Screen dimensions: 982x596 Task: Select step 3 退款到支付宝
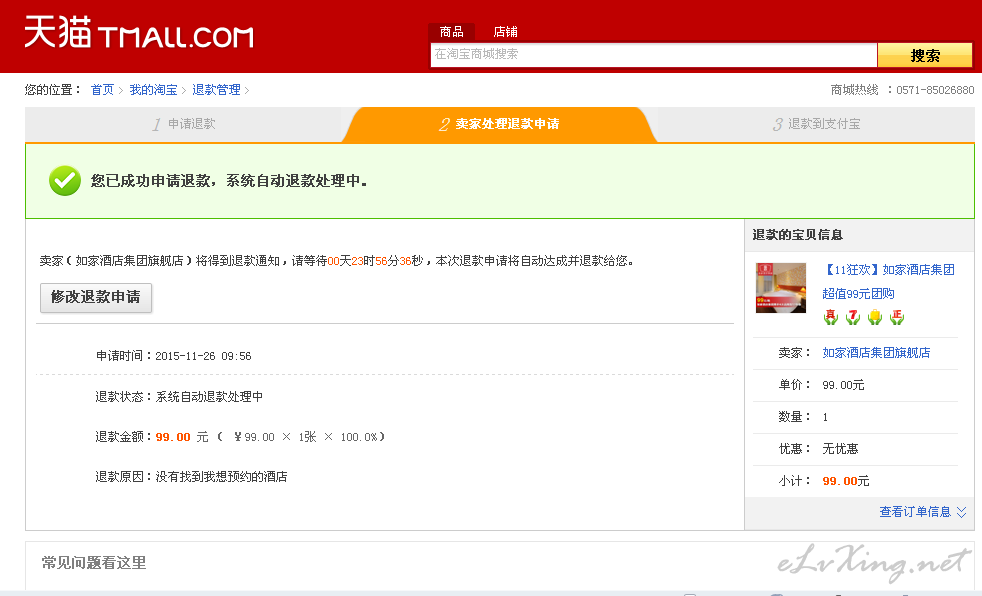point(816,124)
